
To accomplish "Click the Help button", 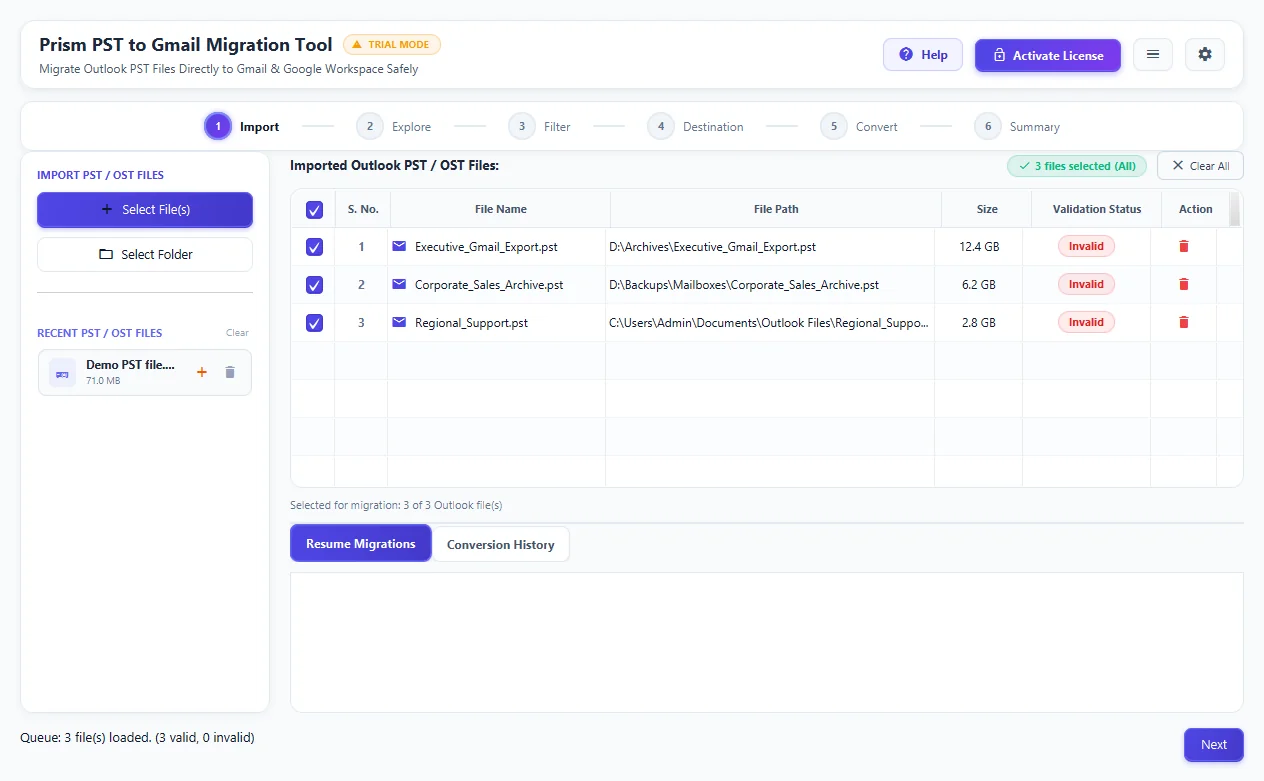I will click(x=923, y=55).
